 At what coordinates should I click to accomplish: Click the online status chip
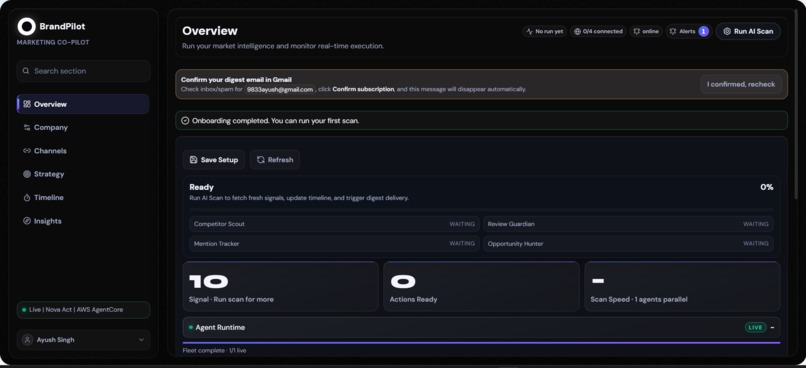click(x=646, y=31)
